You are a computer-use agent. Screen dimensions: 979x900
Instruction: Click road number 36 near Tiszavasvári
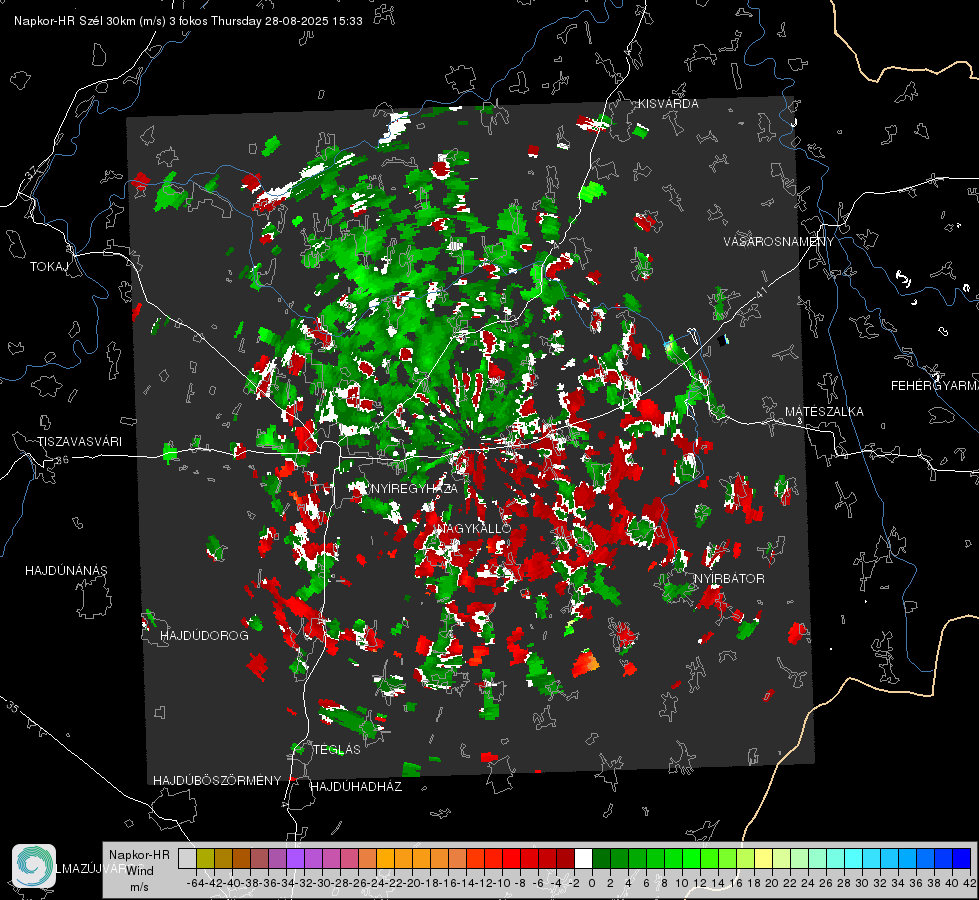point(62,460)
